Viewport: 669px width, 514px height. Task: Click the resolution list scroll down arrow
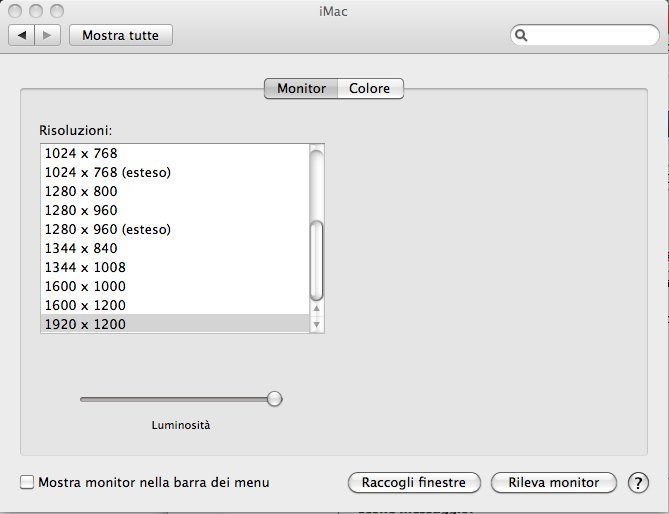[317, 324]
